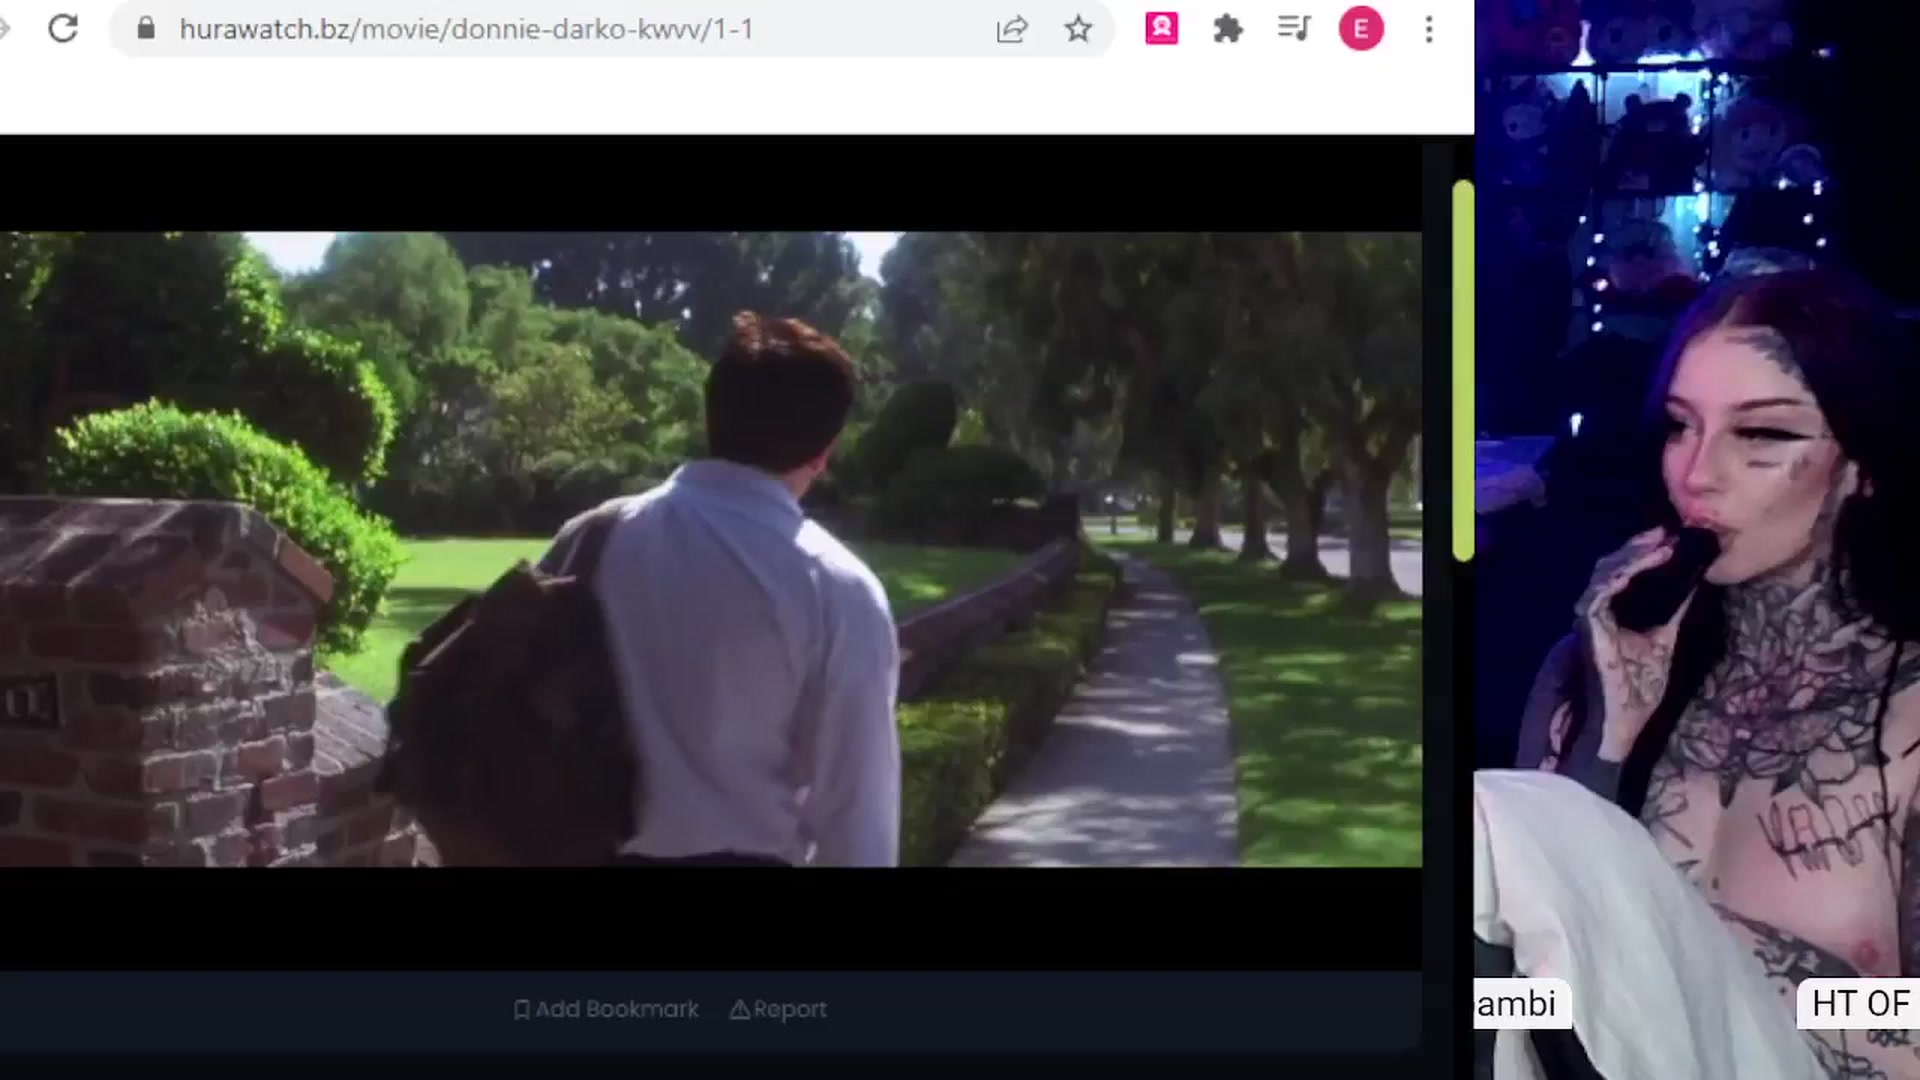
Task: Bookmark this tab with the star icon
Action: (1078, 29)
